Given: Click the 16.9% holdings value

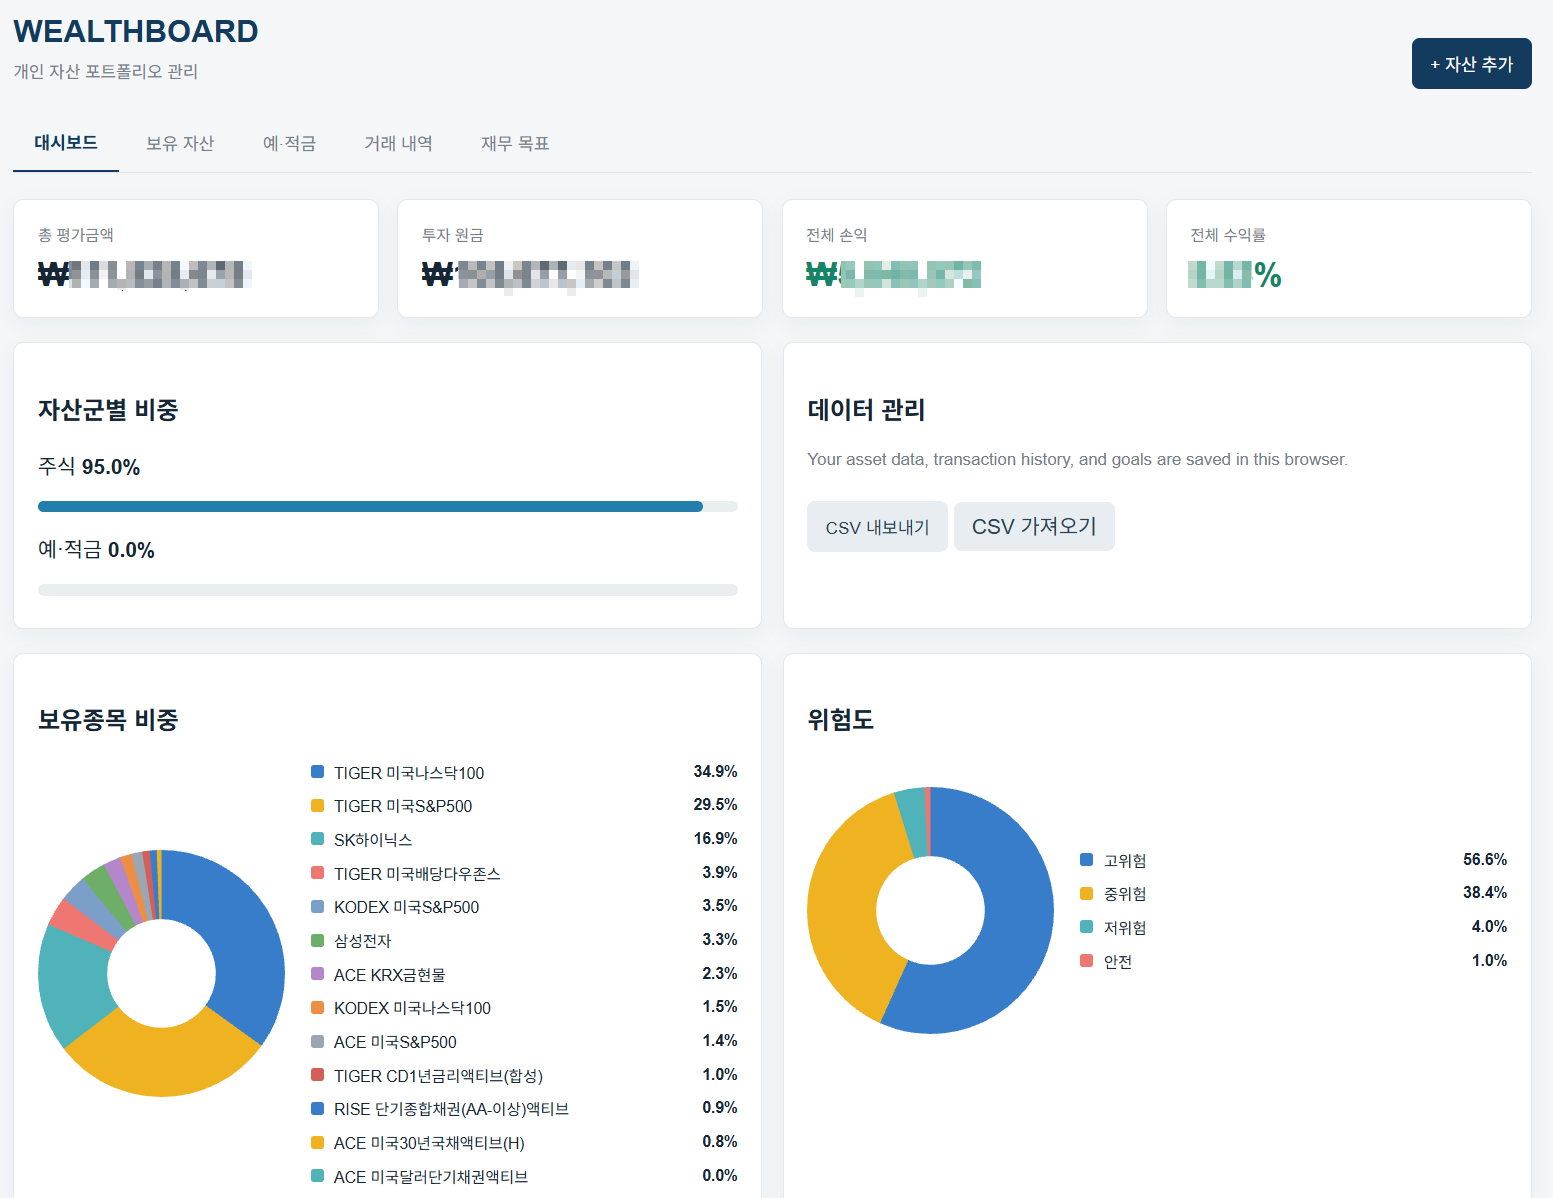Looking at the screenshot, I should point(715,838).
